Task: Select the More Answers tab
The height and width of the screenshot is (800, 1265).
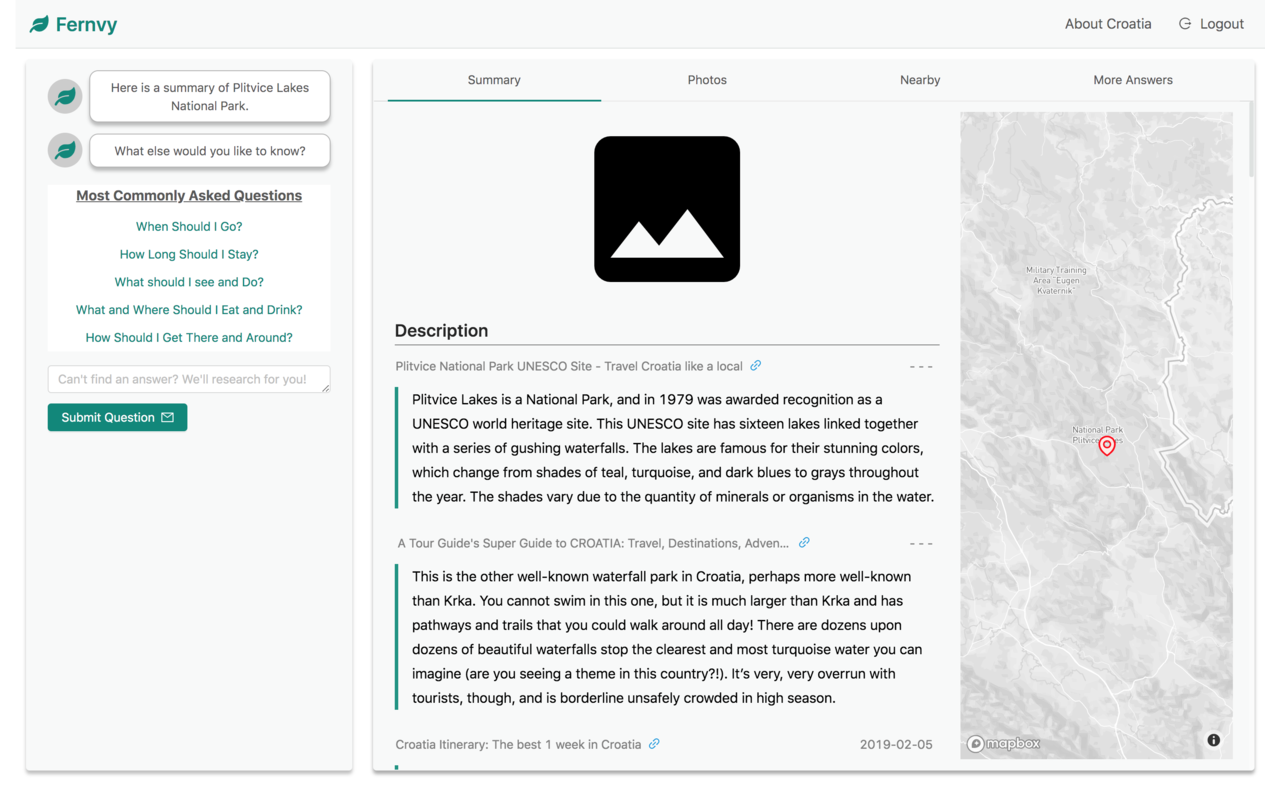Action: click(1132, 80)
